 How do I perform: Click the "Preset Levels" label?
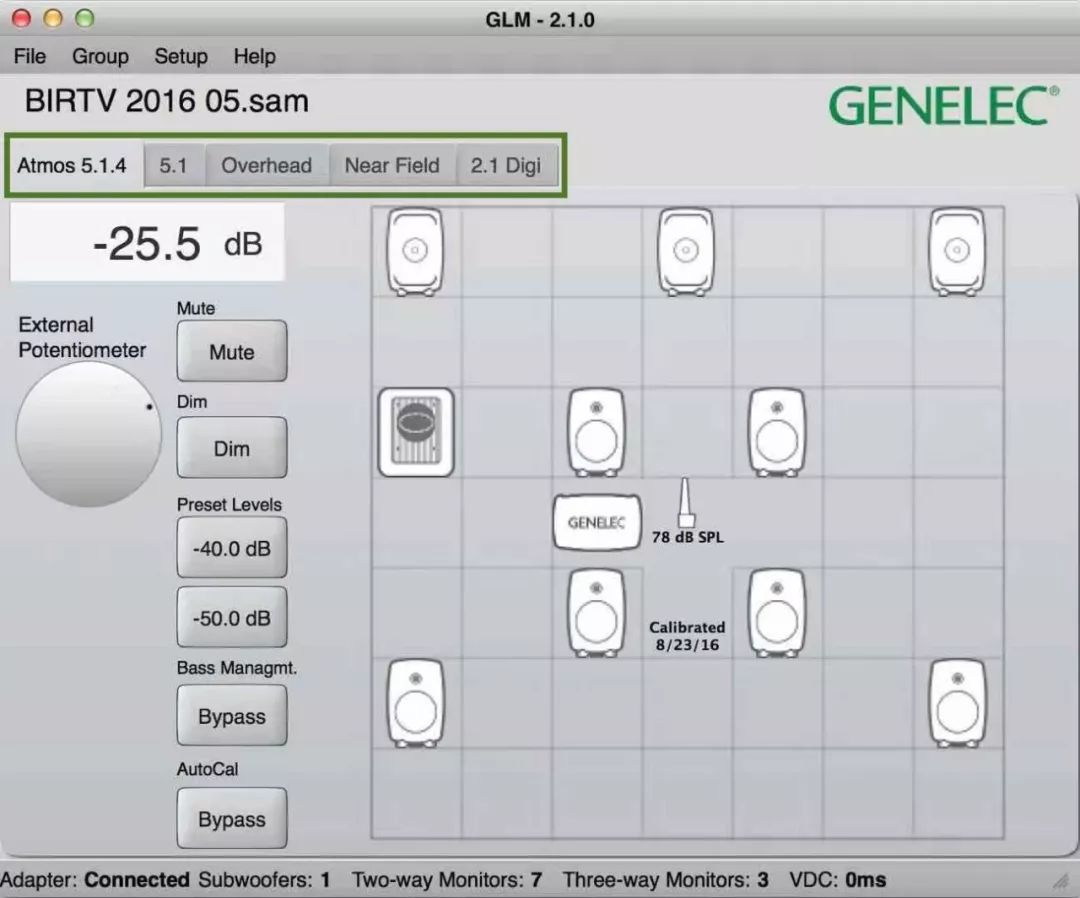point(229,504)
